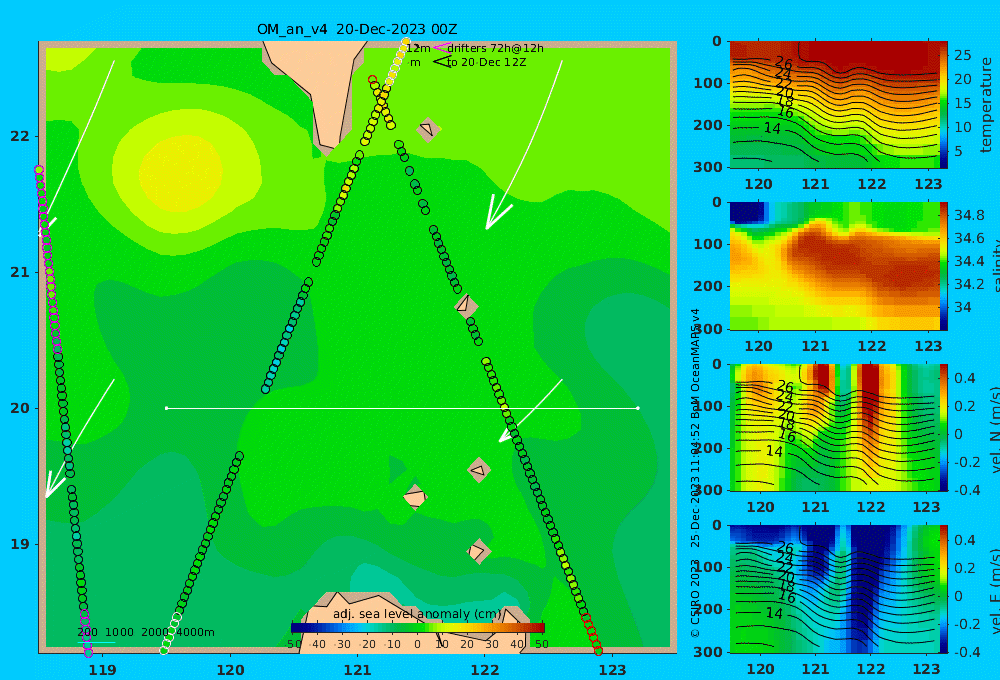Screen dimensions: 1000x680
Task: Click latitude label 20 on main map
Action: coord(19,408)
